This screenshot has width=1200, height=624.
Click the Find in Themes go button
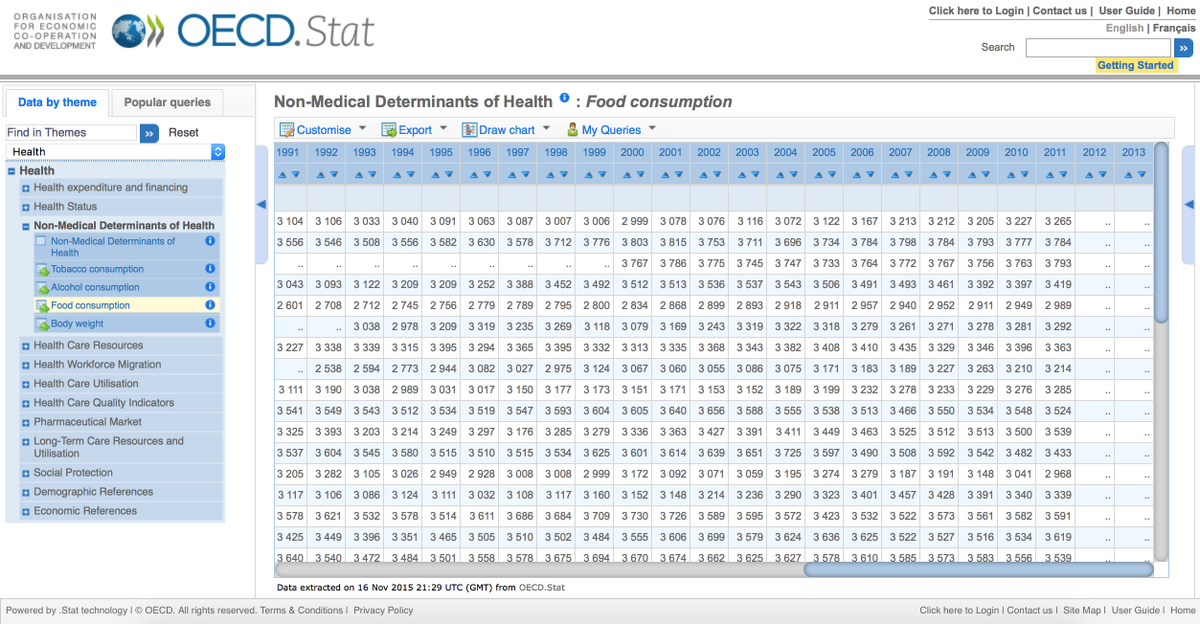(149, 132)
